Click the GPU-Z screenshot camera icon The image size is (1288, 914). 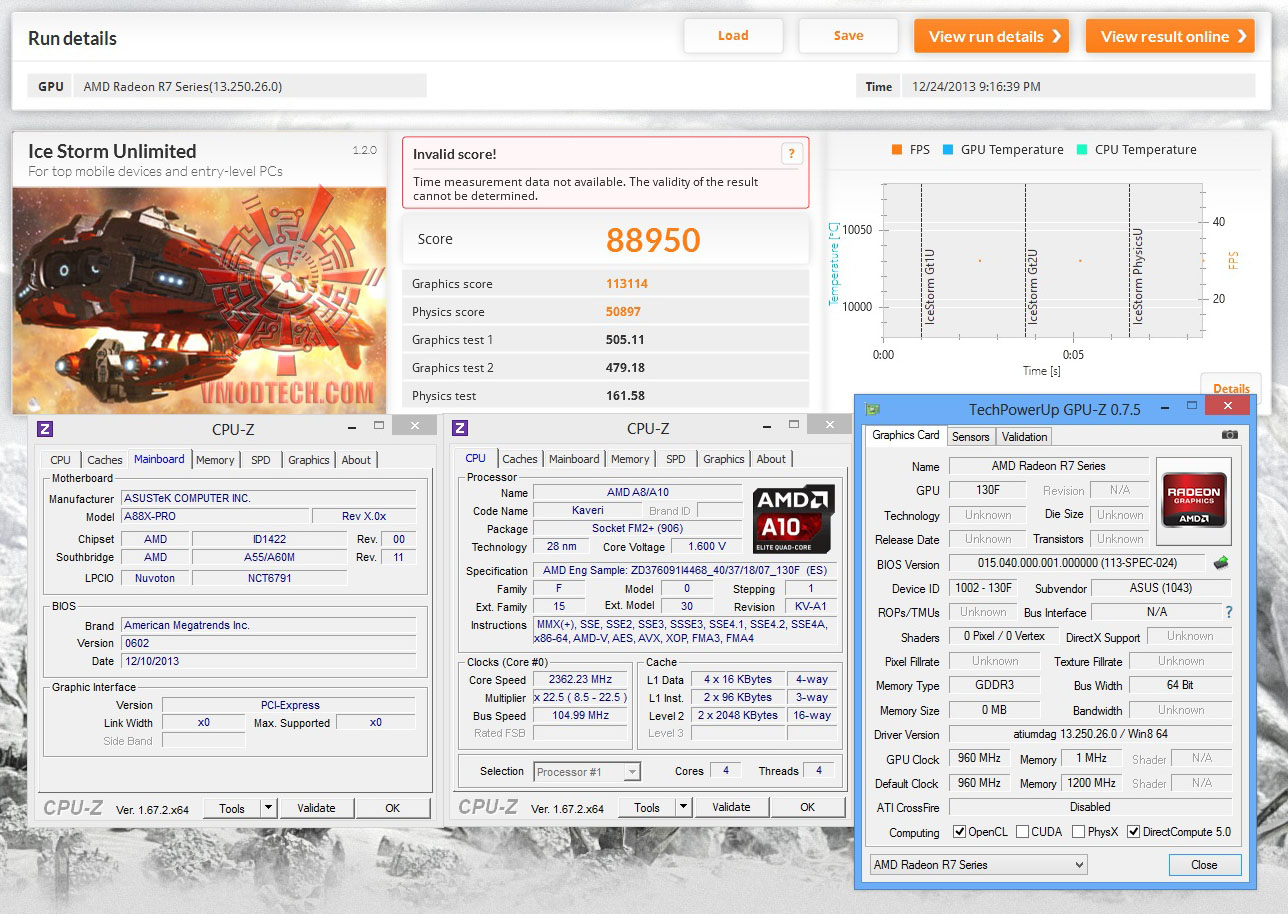click(1229, 435)
